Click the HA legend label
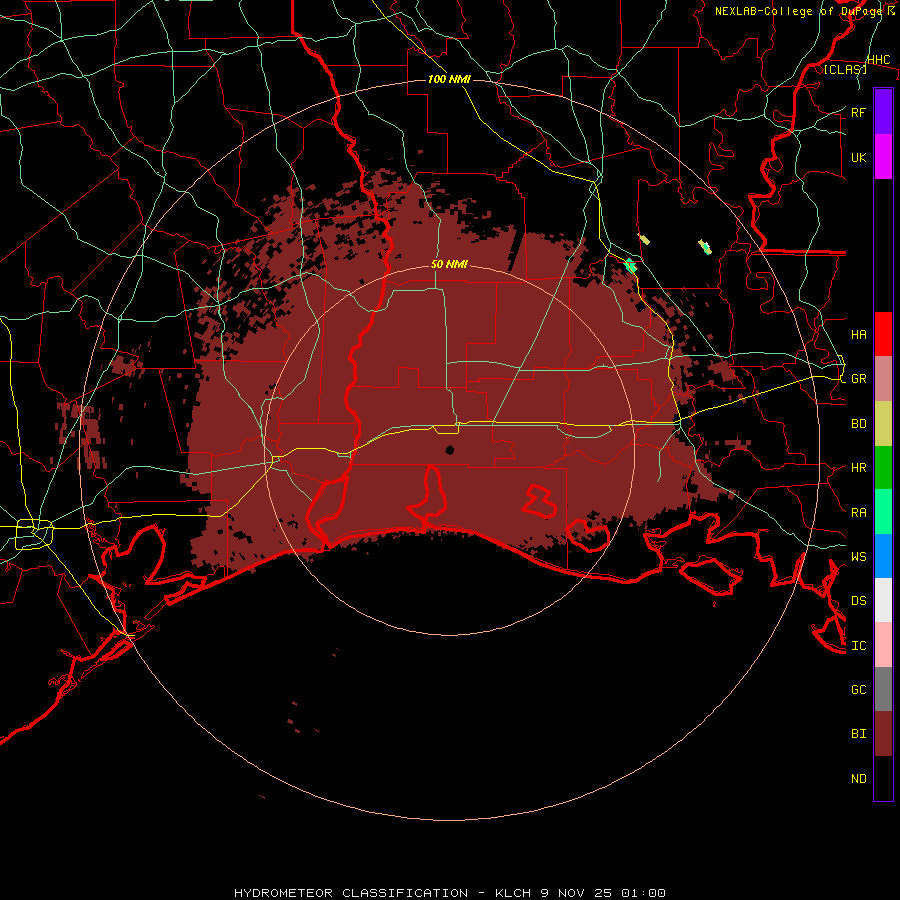The width and height of the screenshot is (900, 900). 859,335
